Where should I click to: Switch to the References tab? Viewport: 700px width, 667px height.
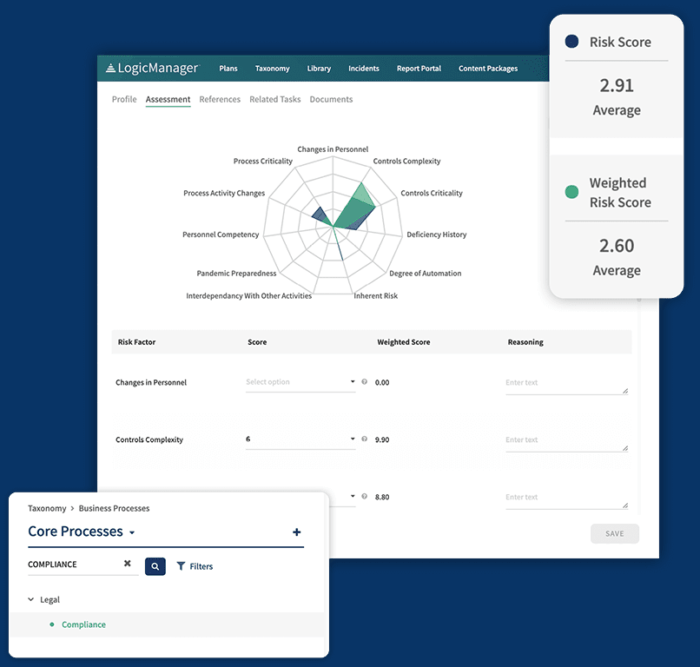click(x=220, y=99)
